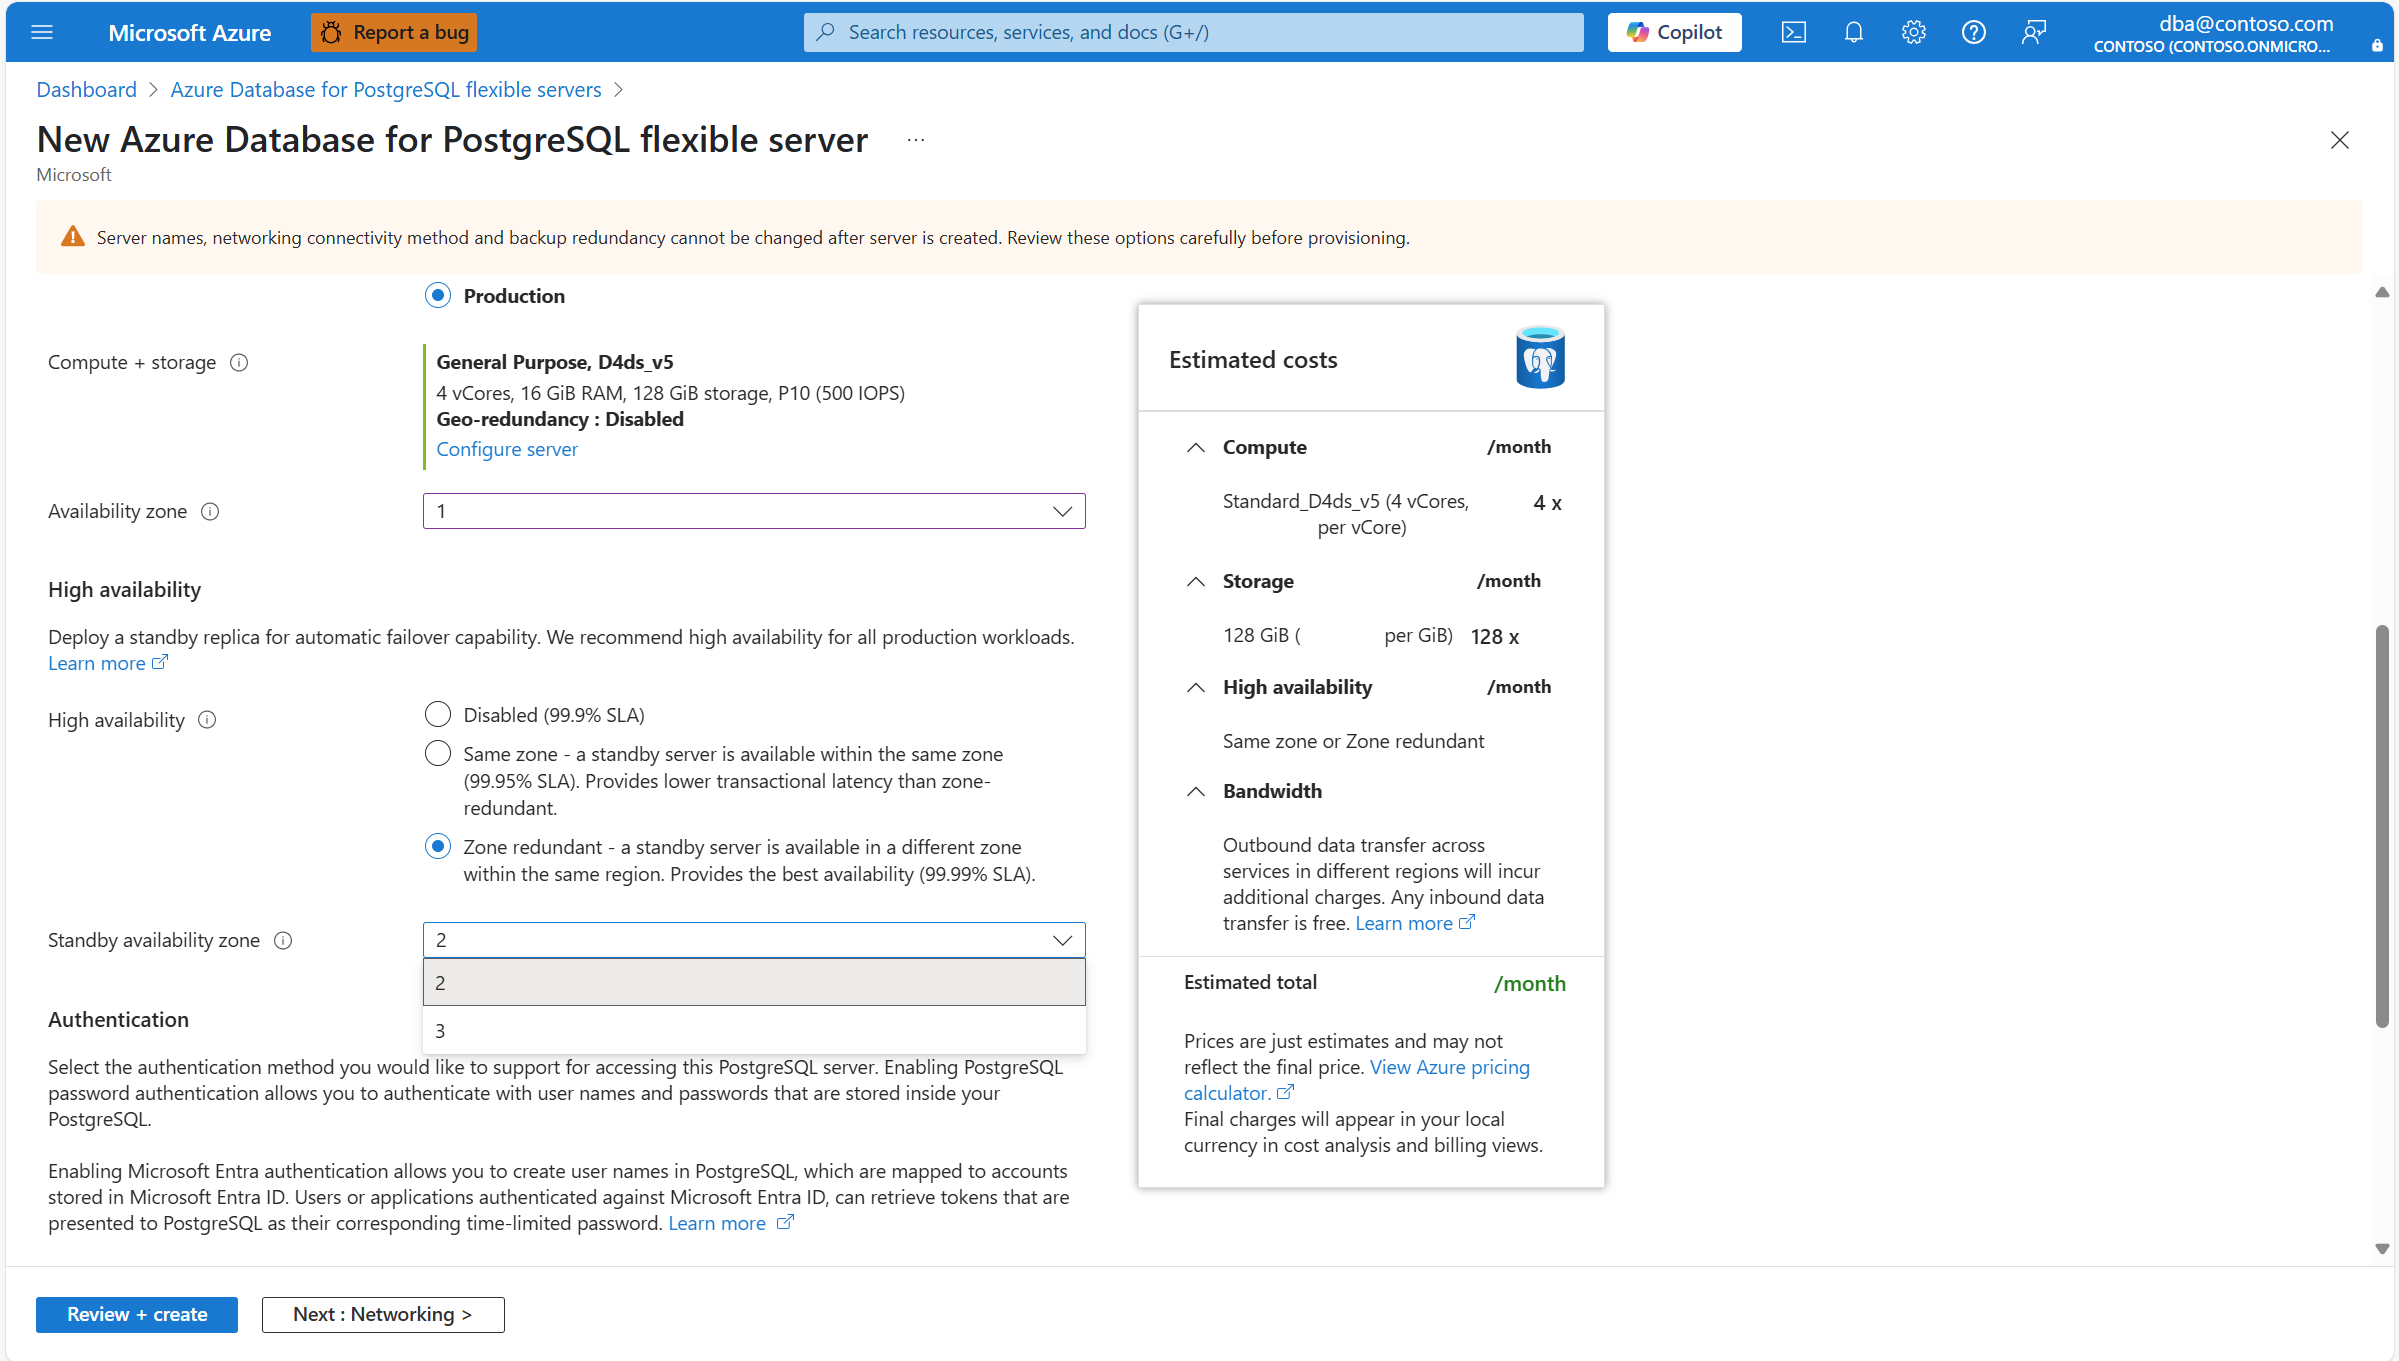Click the Standby availability zone info icon

(x=283, y=941)
